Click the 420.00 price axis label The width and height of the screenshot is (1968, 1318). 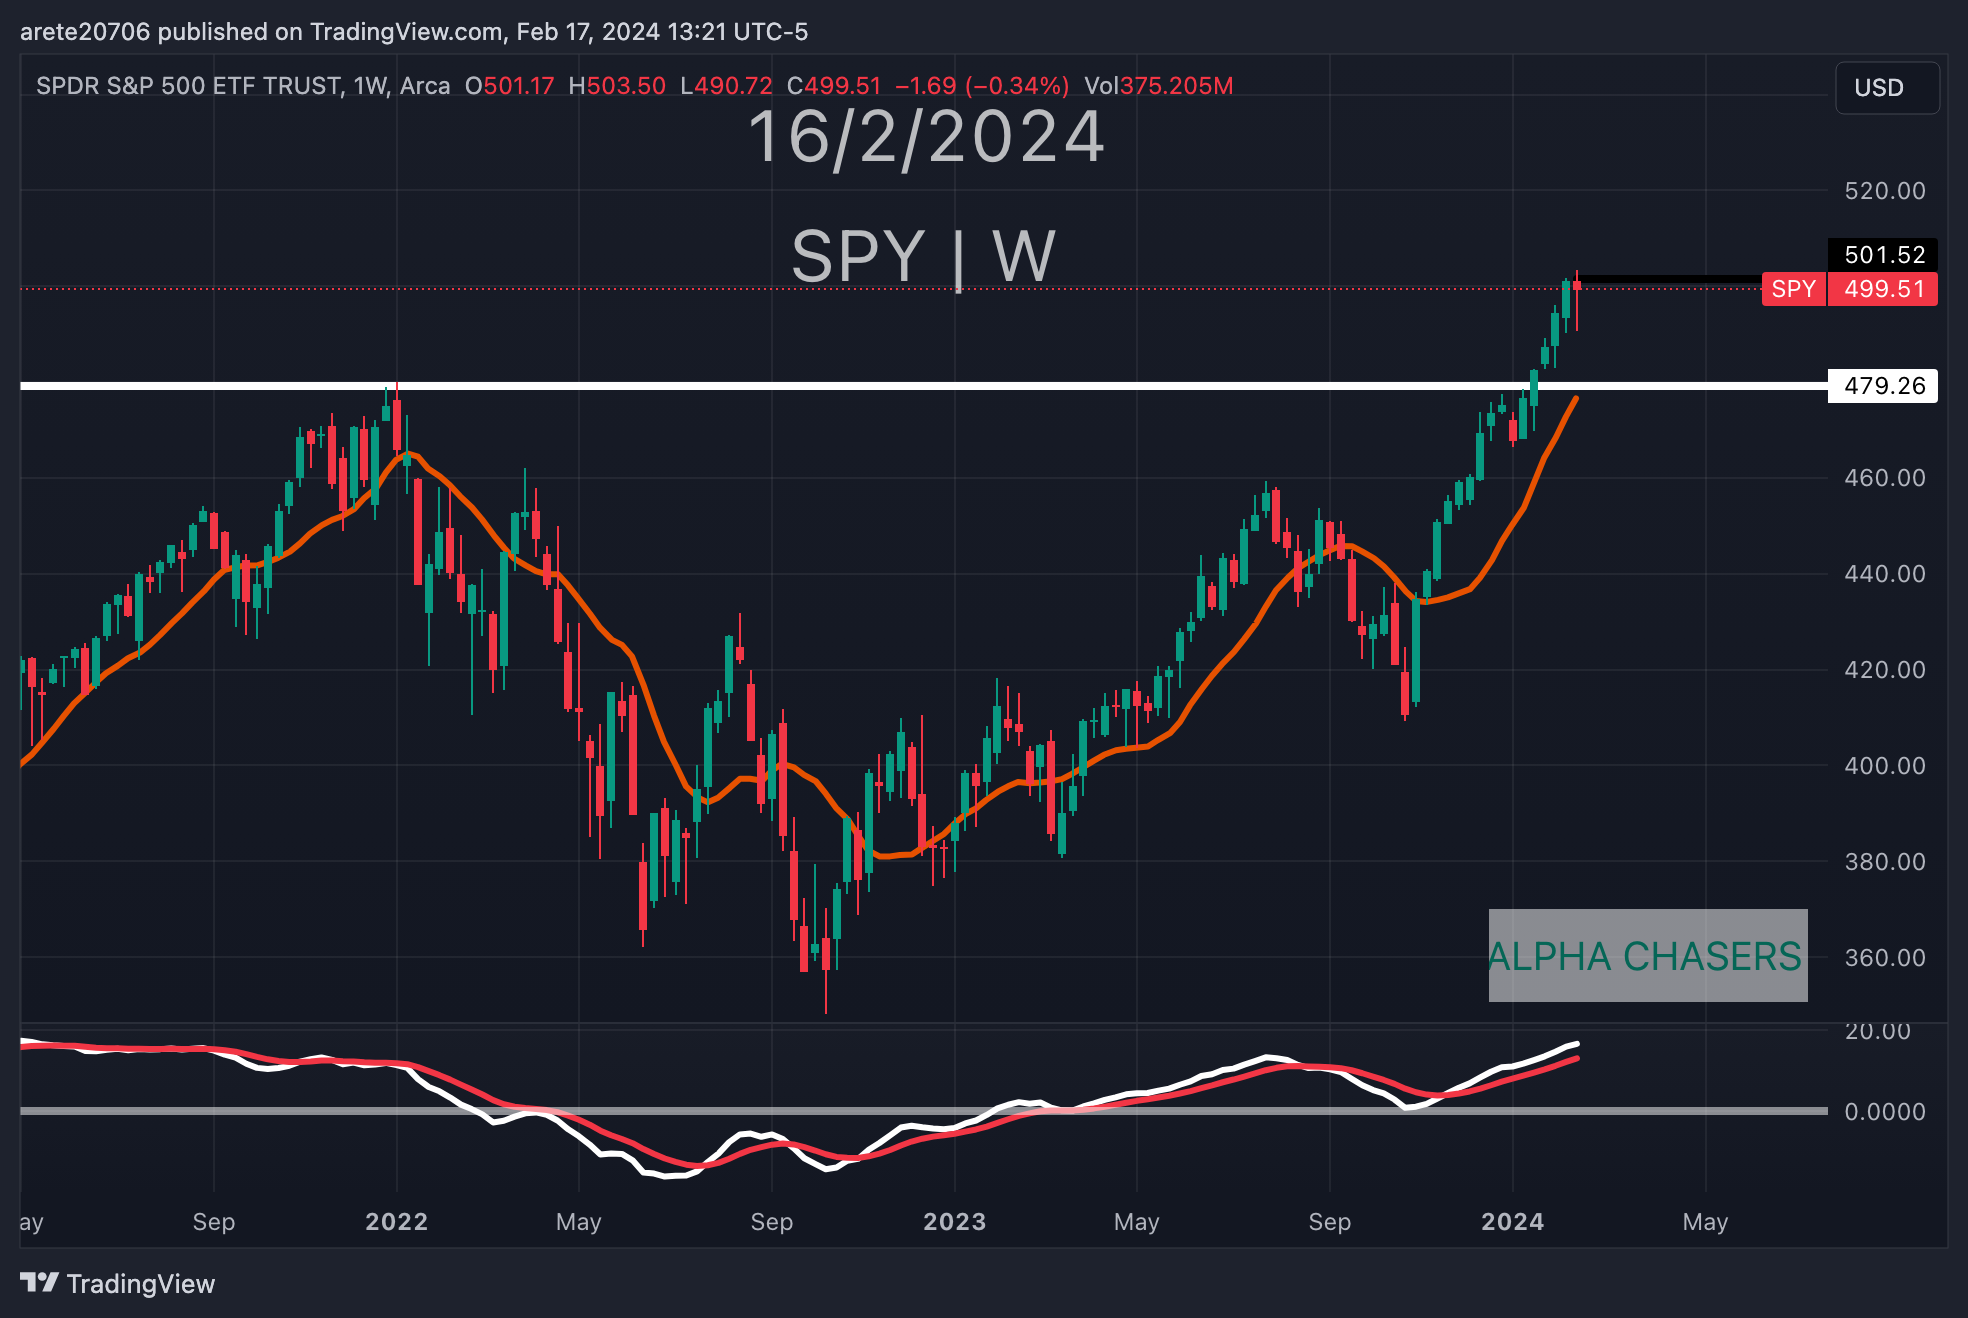click(x=1885, y=669)
